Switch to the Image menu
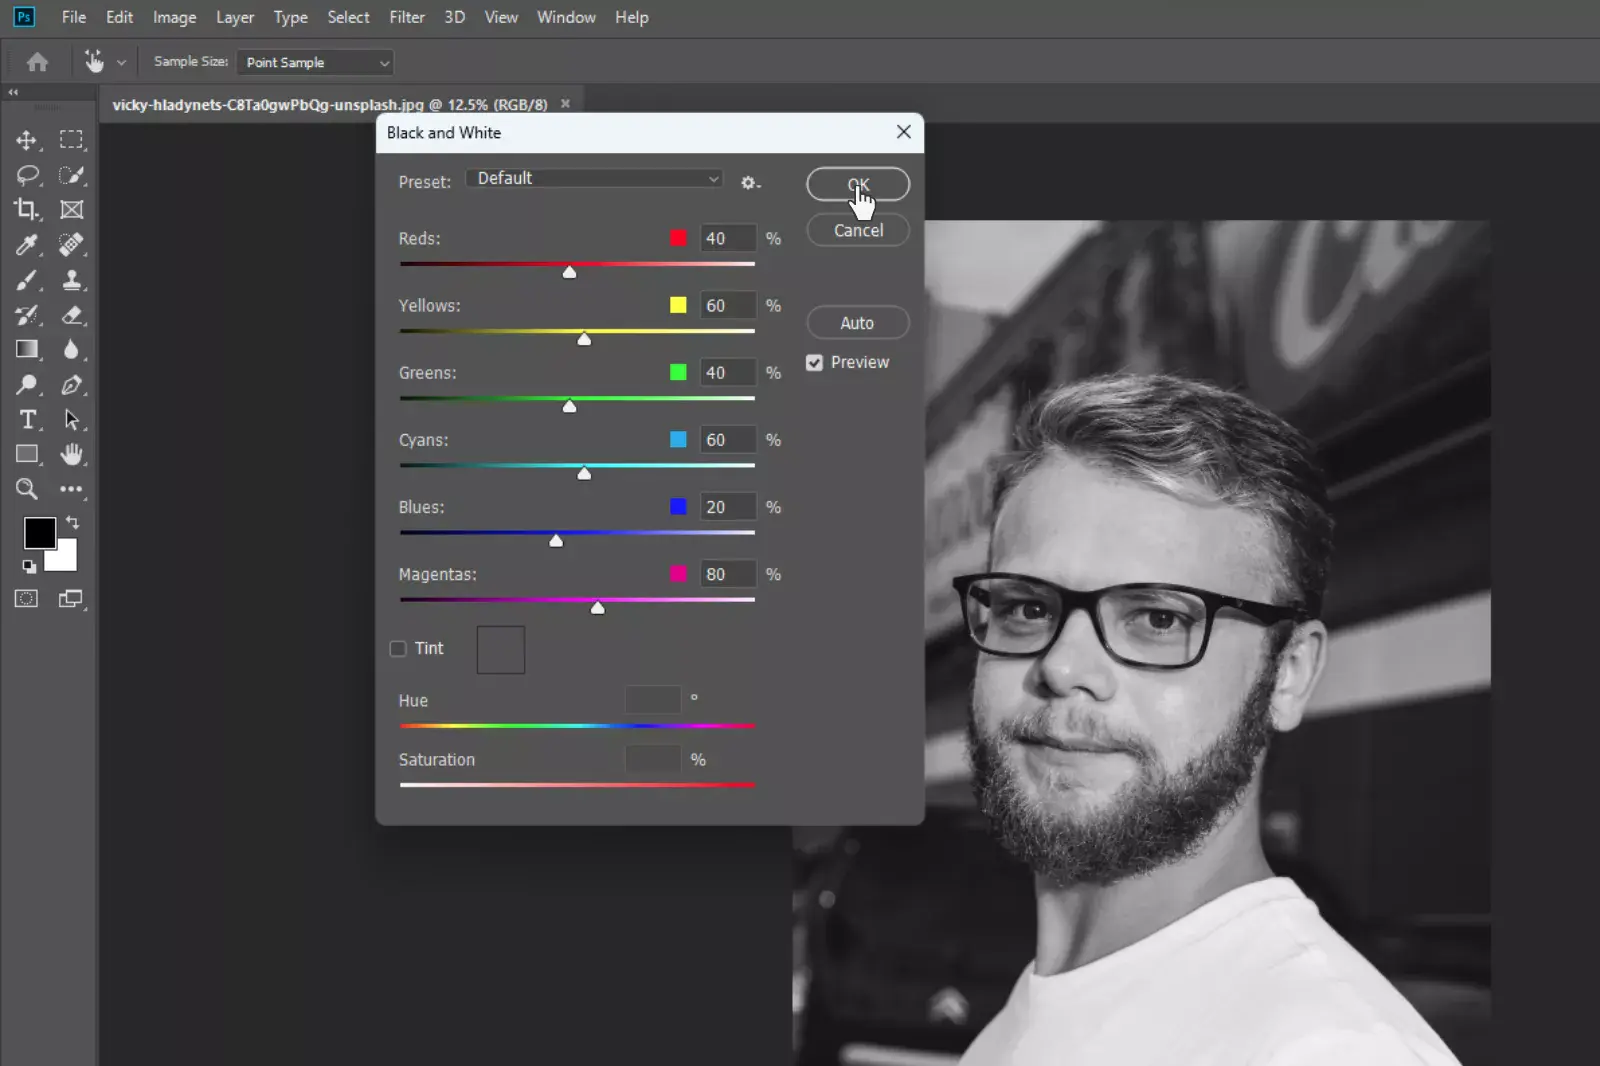Screen dimensions: 1600x1066 [x=174, y=17]
